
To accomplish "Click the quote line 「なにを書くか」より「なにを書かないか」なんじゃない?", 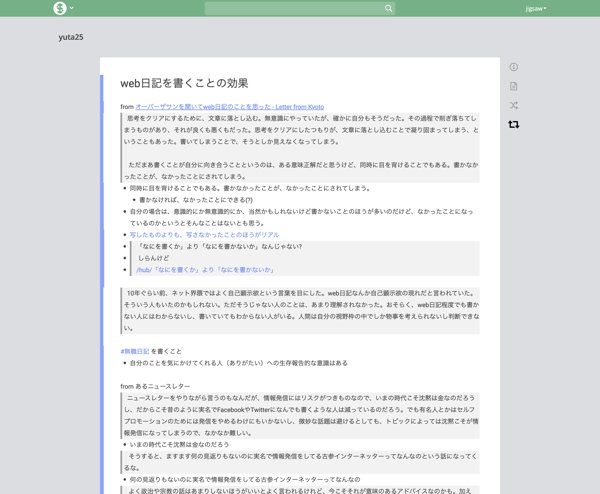I will (x=220, y=246).
